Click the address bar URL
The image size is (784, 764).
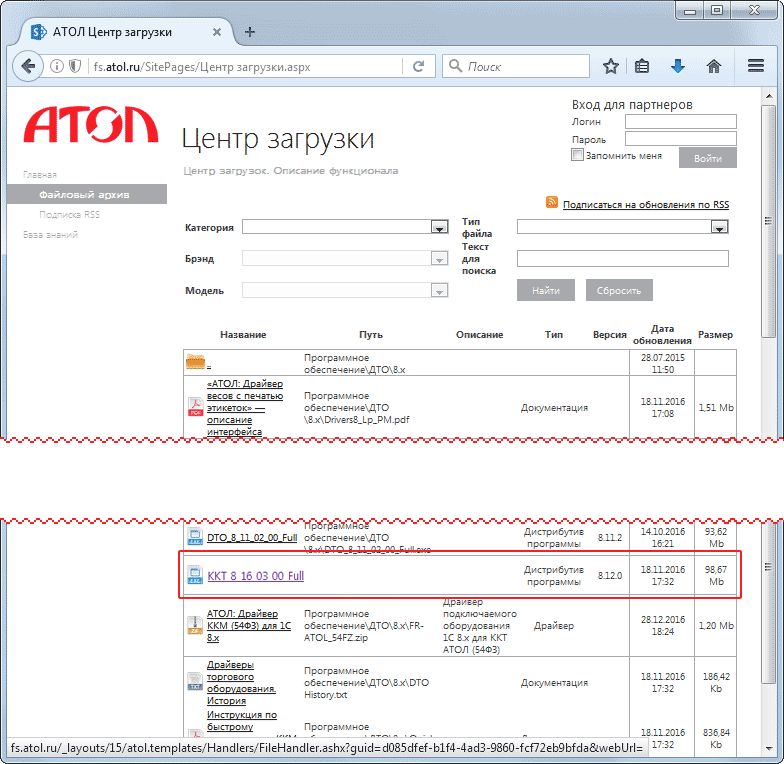click(202, 66)
